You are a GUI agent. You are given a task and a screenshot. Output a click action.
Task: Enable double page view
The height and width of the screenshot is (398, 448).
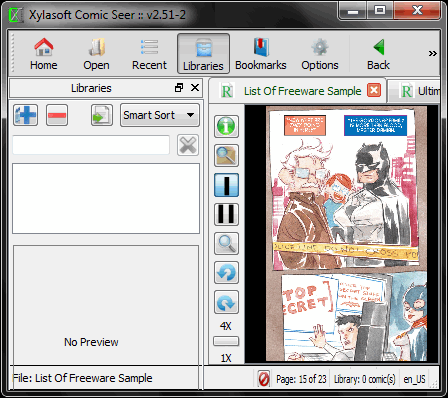click(x=226, y=214)
